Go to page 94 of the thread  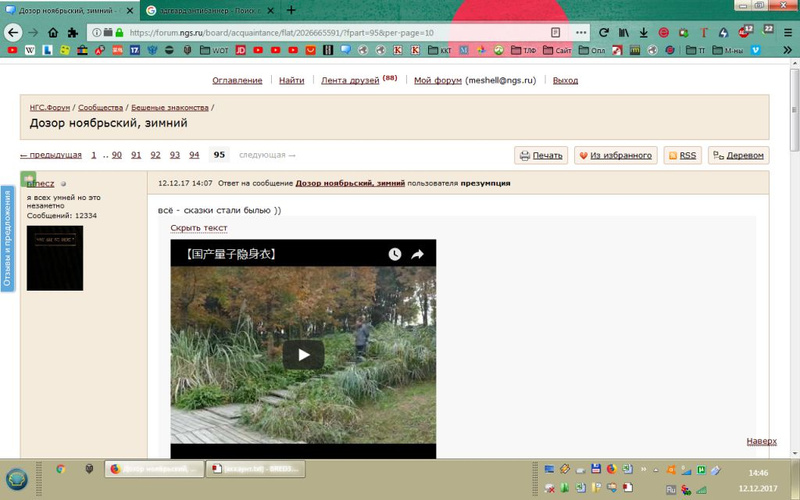pyautogui.click(x=194, y=155)
